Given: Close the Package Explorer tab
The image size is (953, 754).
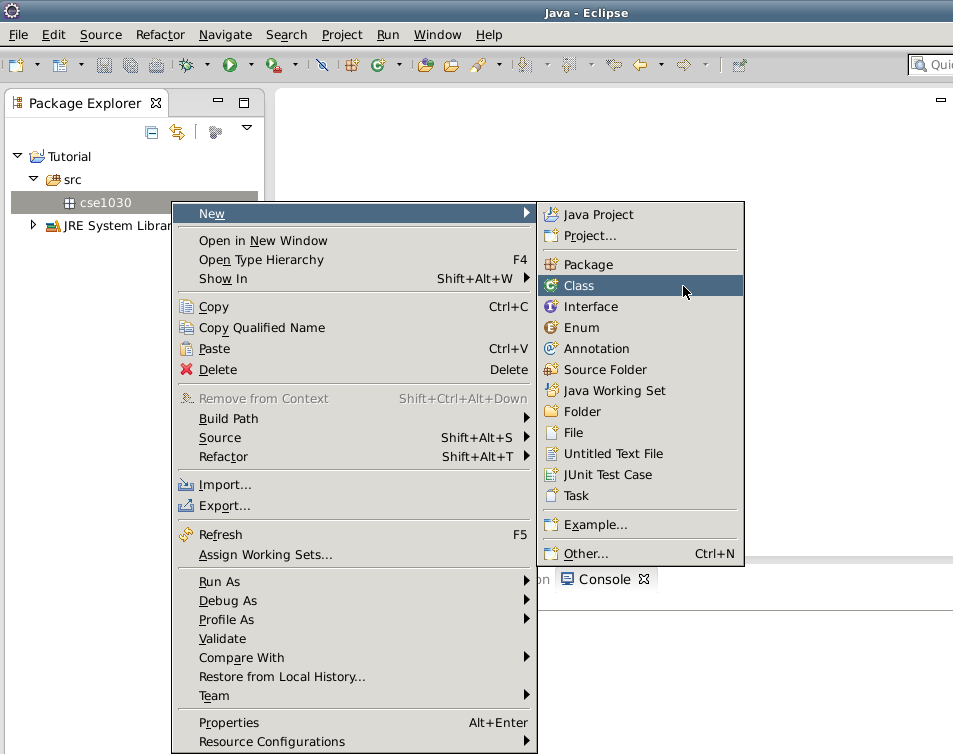Looking at the screenshot, I should pos(156,103).
